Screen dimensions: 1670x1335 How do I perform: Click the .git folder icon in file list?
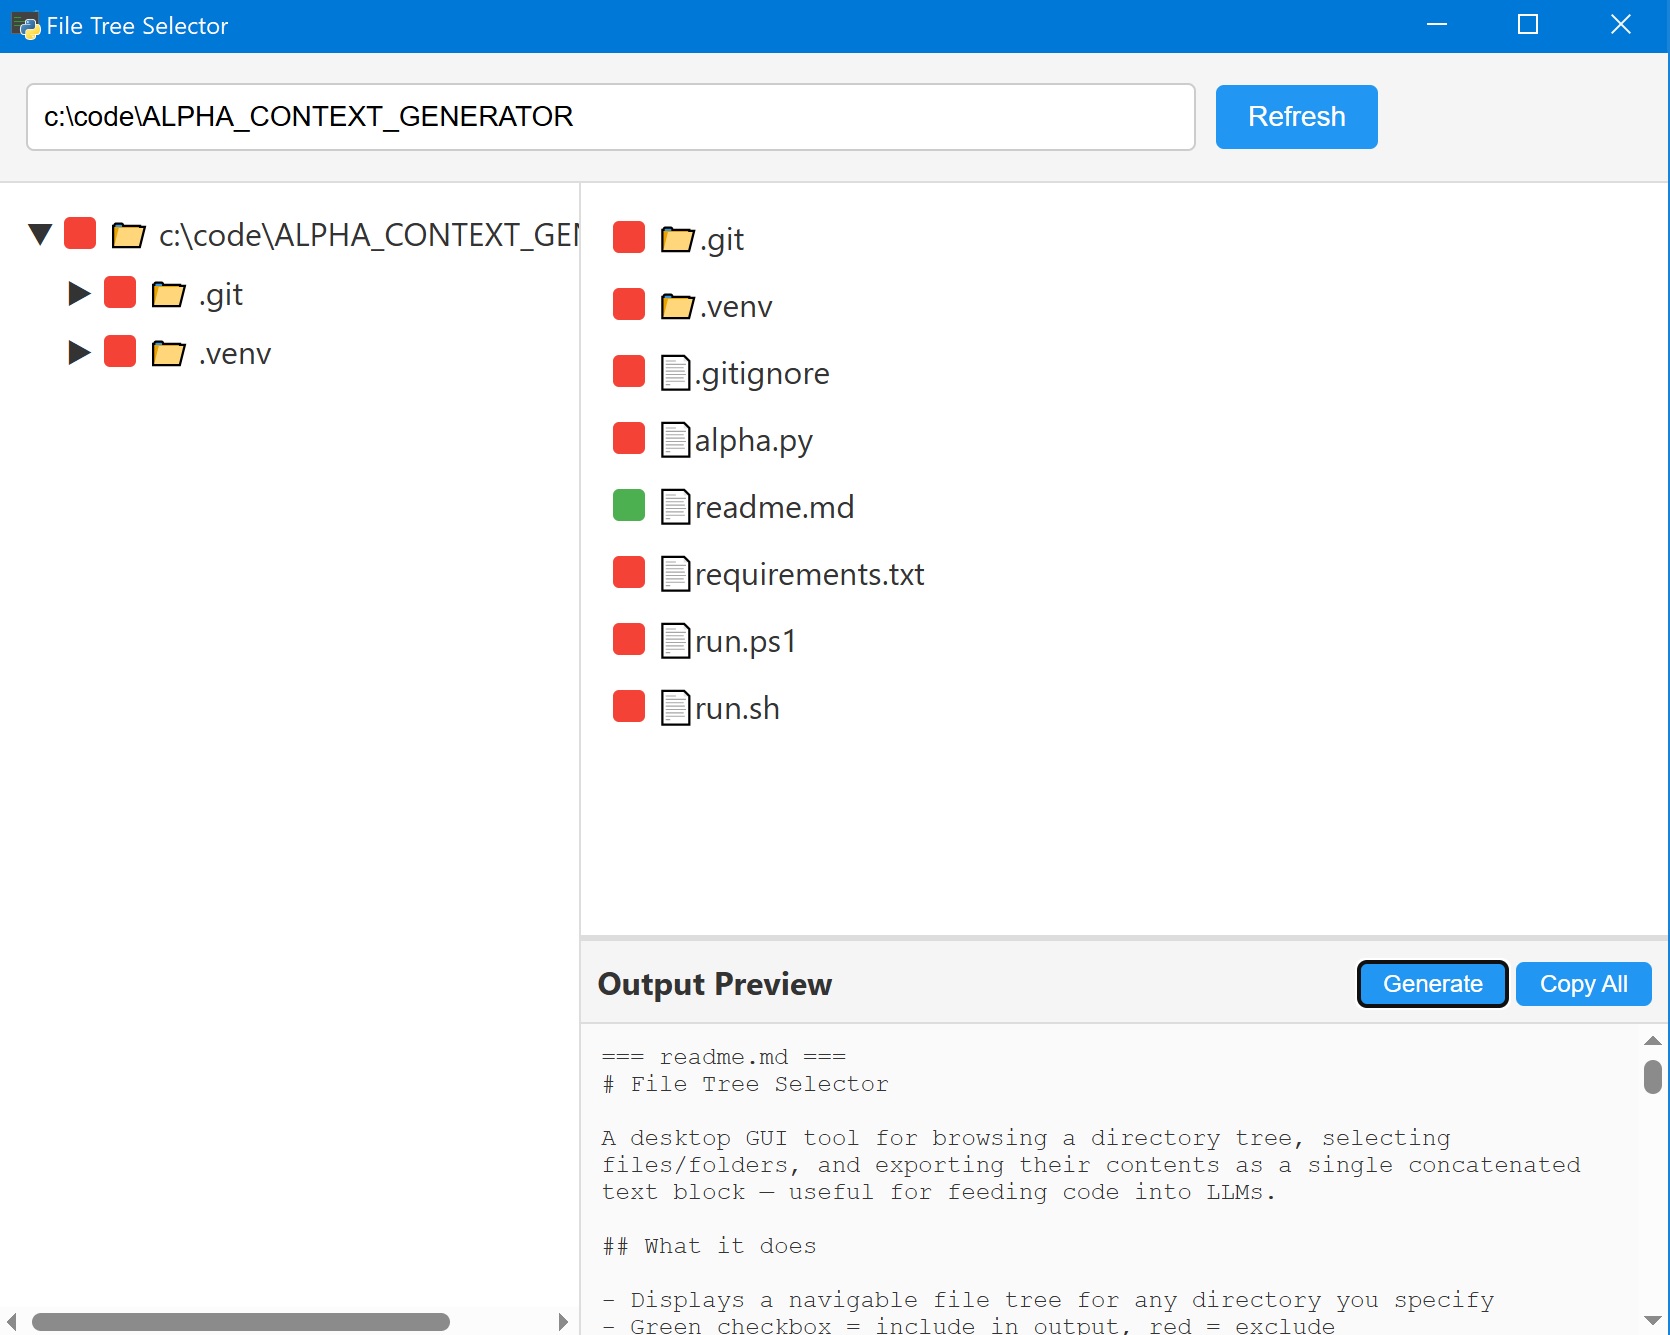677,239
